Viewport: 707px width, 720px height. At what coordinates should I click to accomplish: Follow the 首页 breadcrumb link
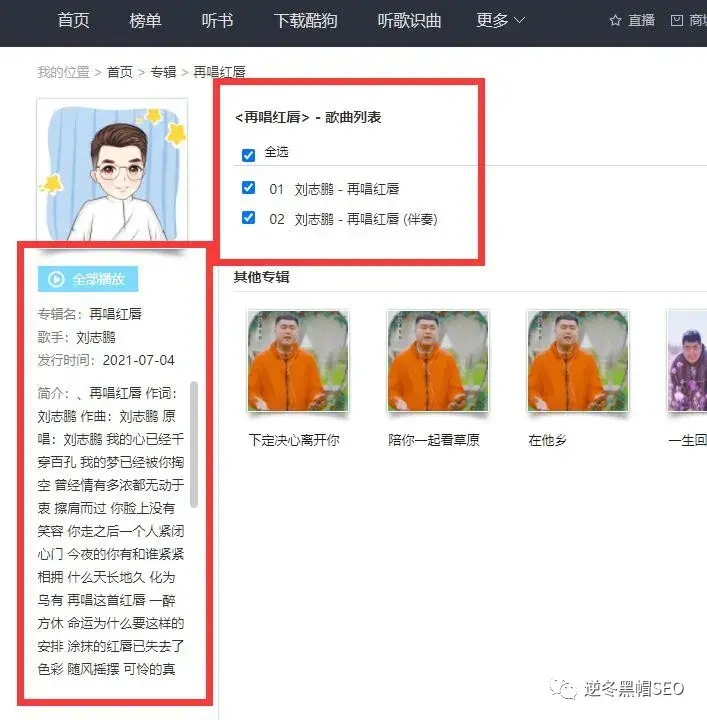pos(120,72)
